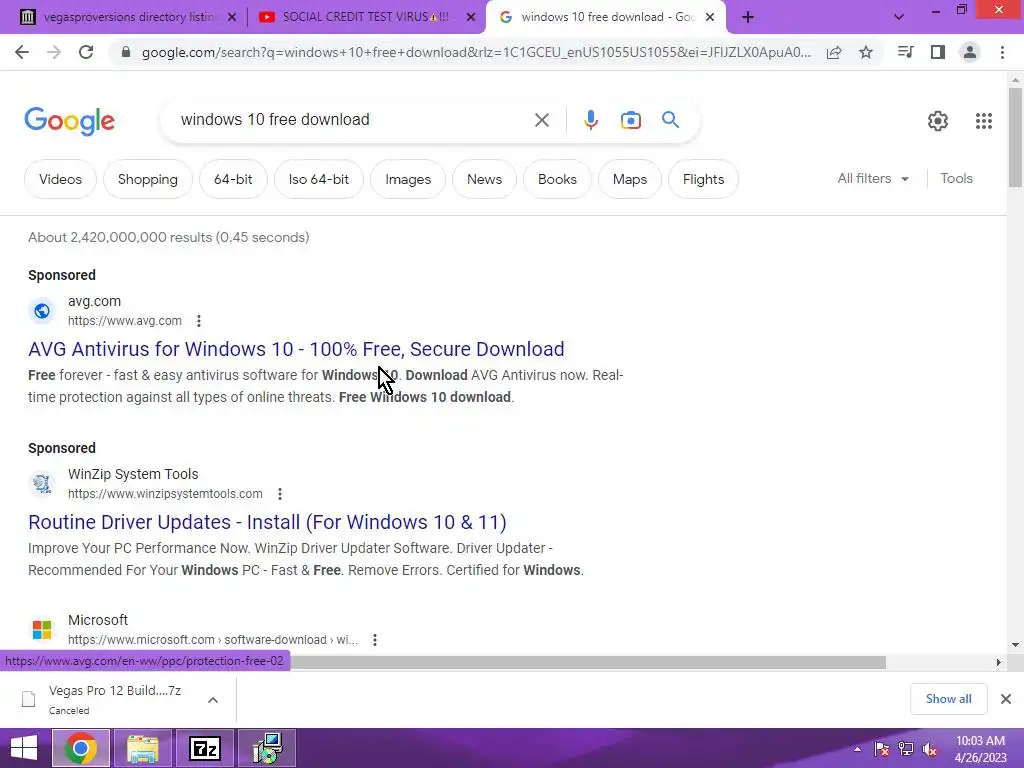Reload the Google search page
The width and height of the screenshot is (1024, 768).
coord(86,52)
